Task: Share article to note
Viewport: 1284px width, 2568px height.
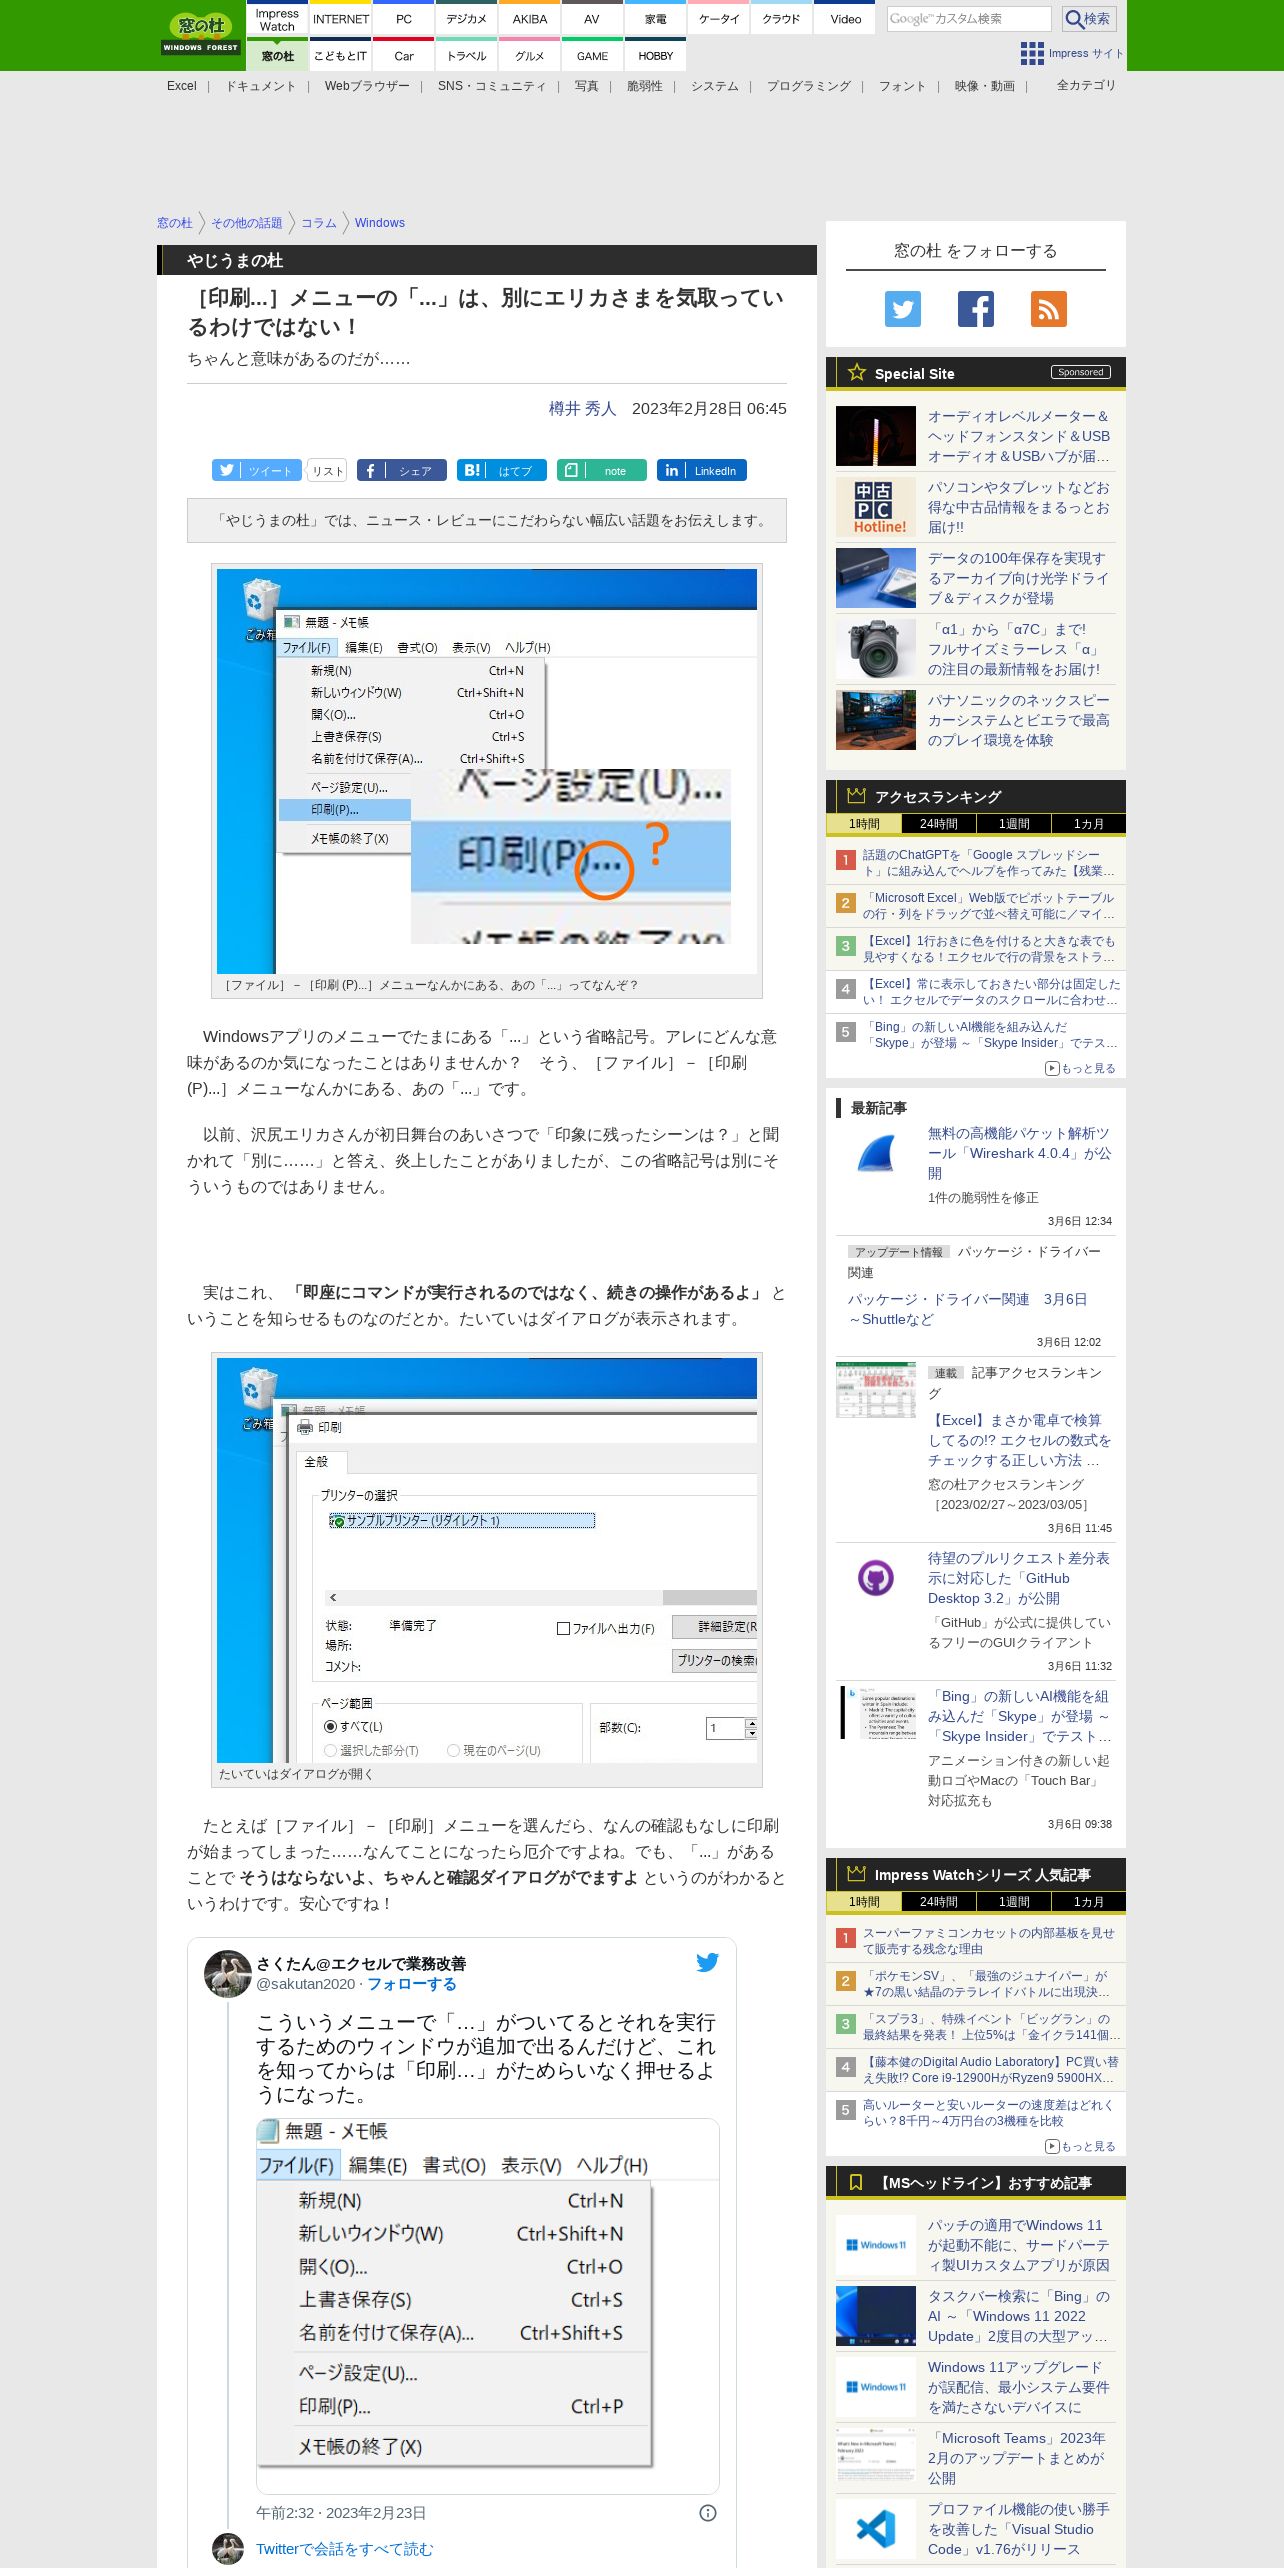Action: [602, 470]
